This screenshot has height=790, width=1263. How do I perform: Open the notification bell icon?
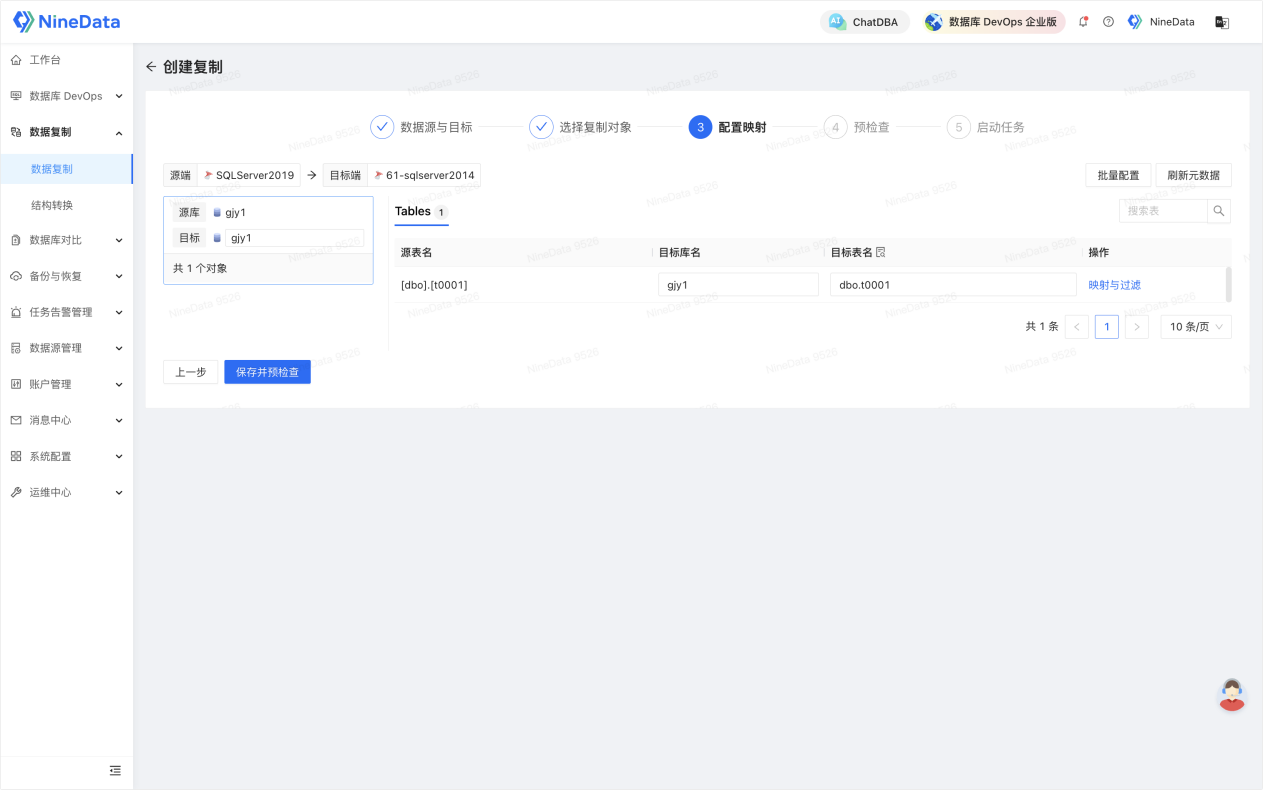(x=1083, y=22)
